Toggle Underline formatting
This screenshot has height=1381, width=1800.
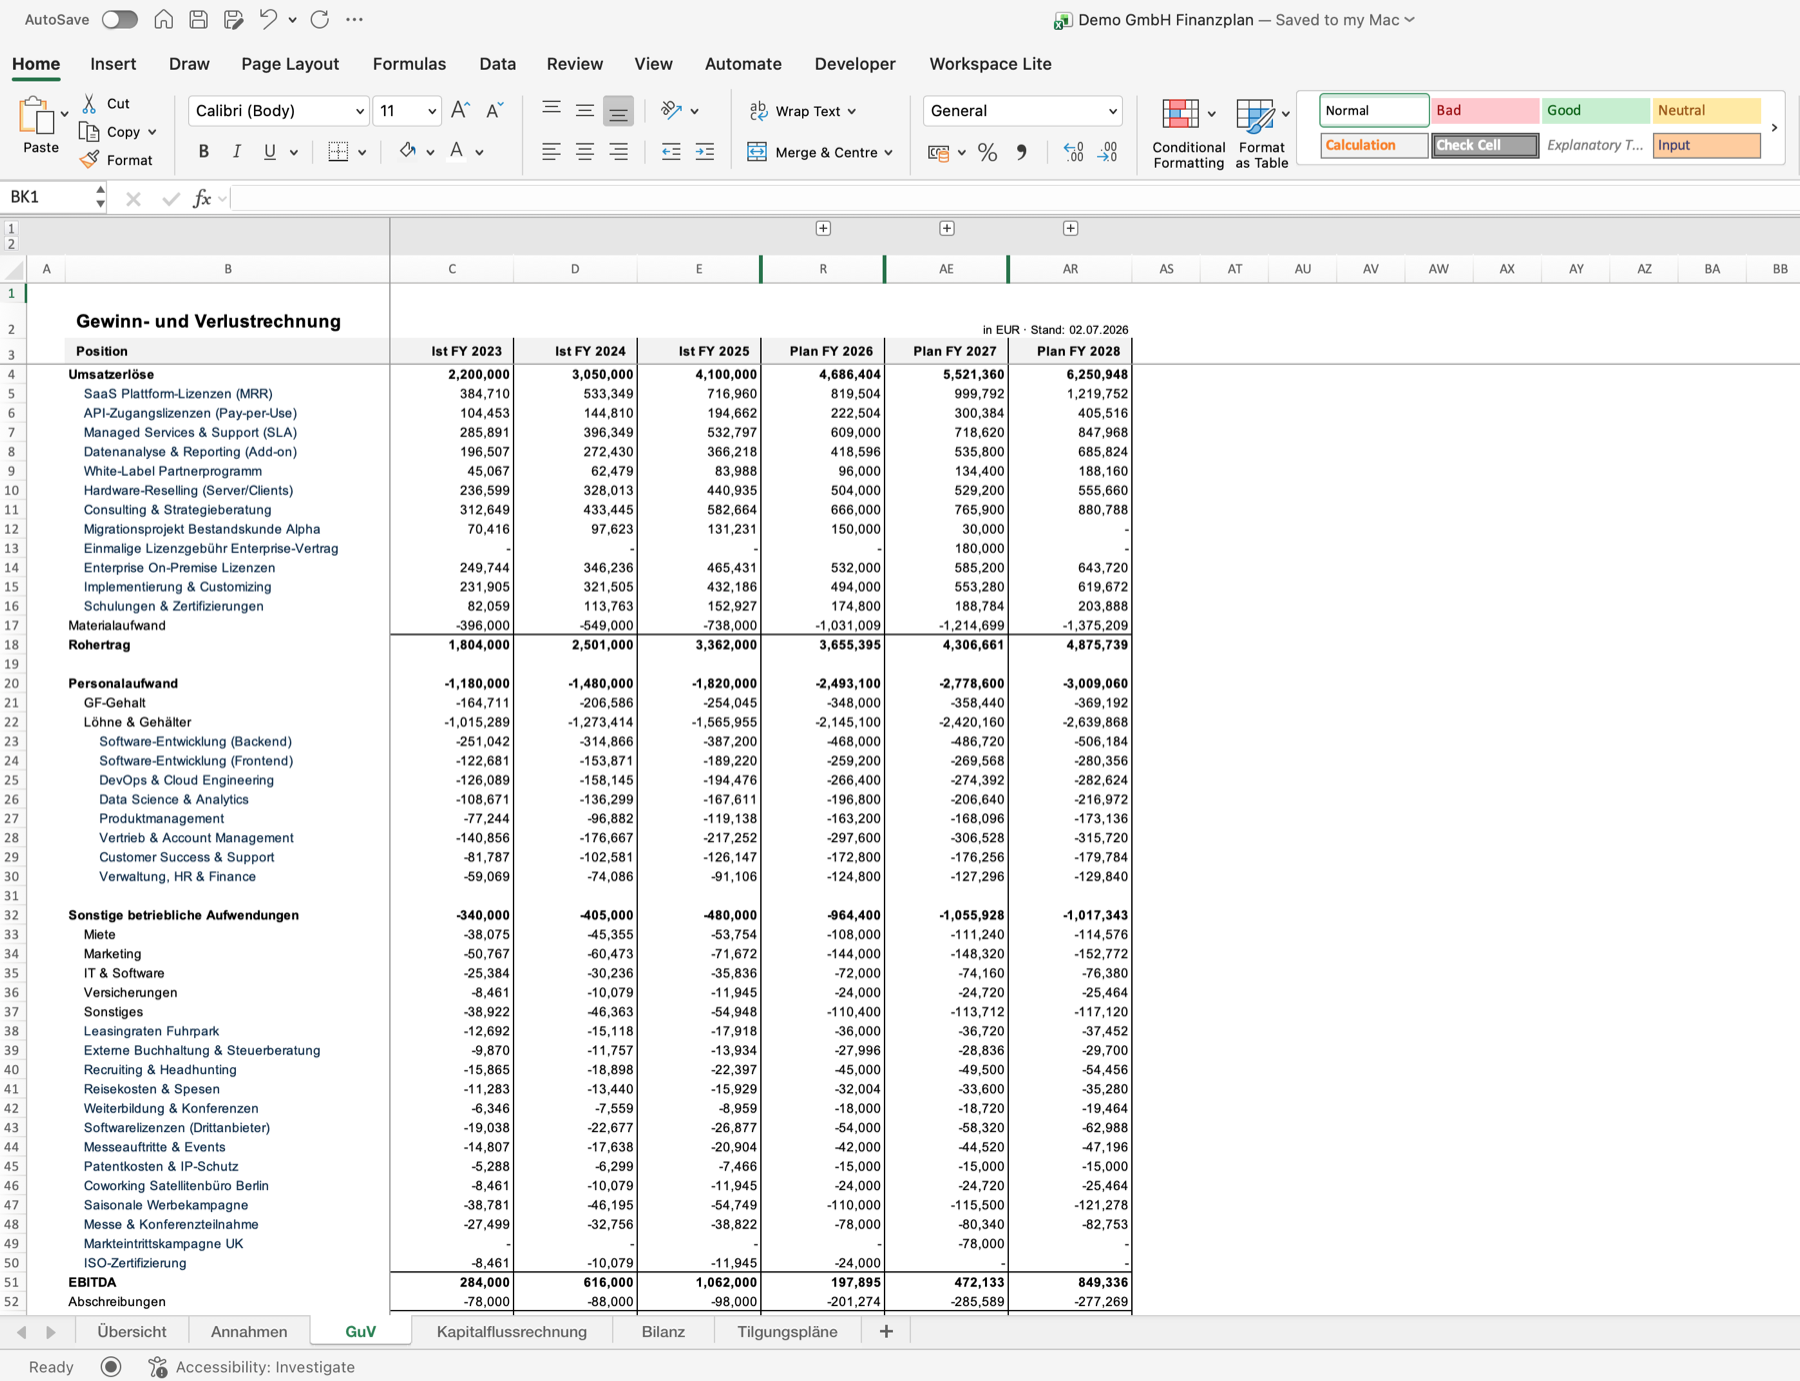tap(270, 152)
